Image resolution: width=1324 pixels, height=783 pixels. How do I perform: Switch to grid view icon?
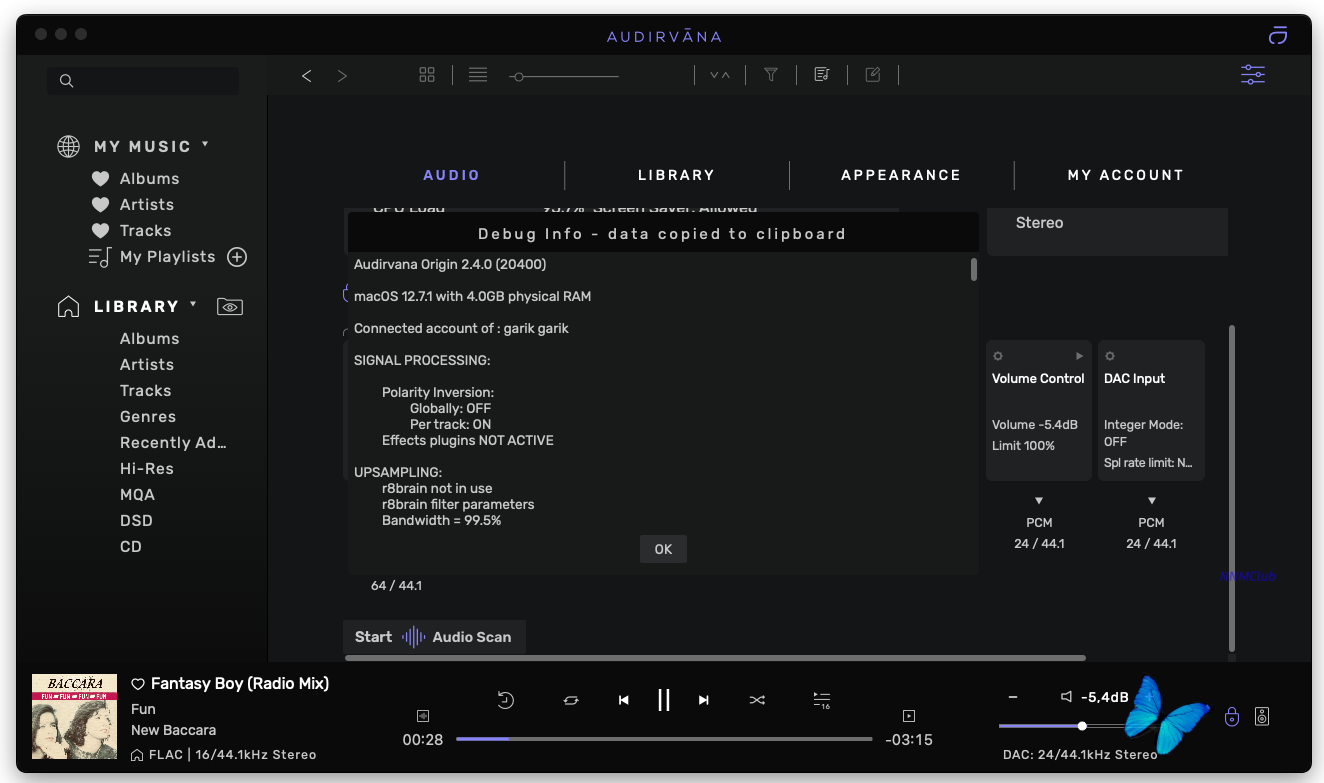click(427, 75)
